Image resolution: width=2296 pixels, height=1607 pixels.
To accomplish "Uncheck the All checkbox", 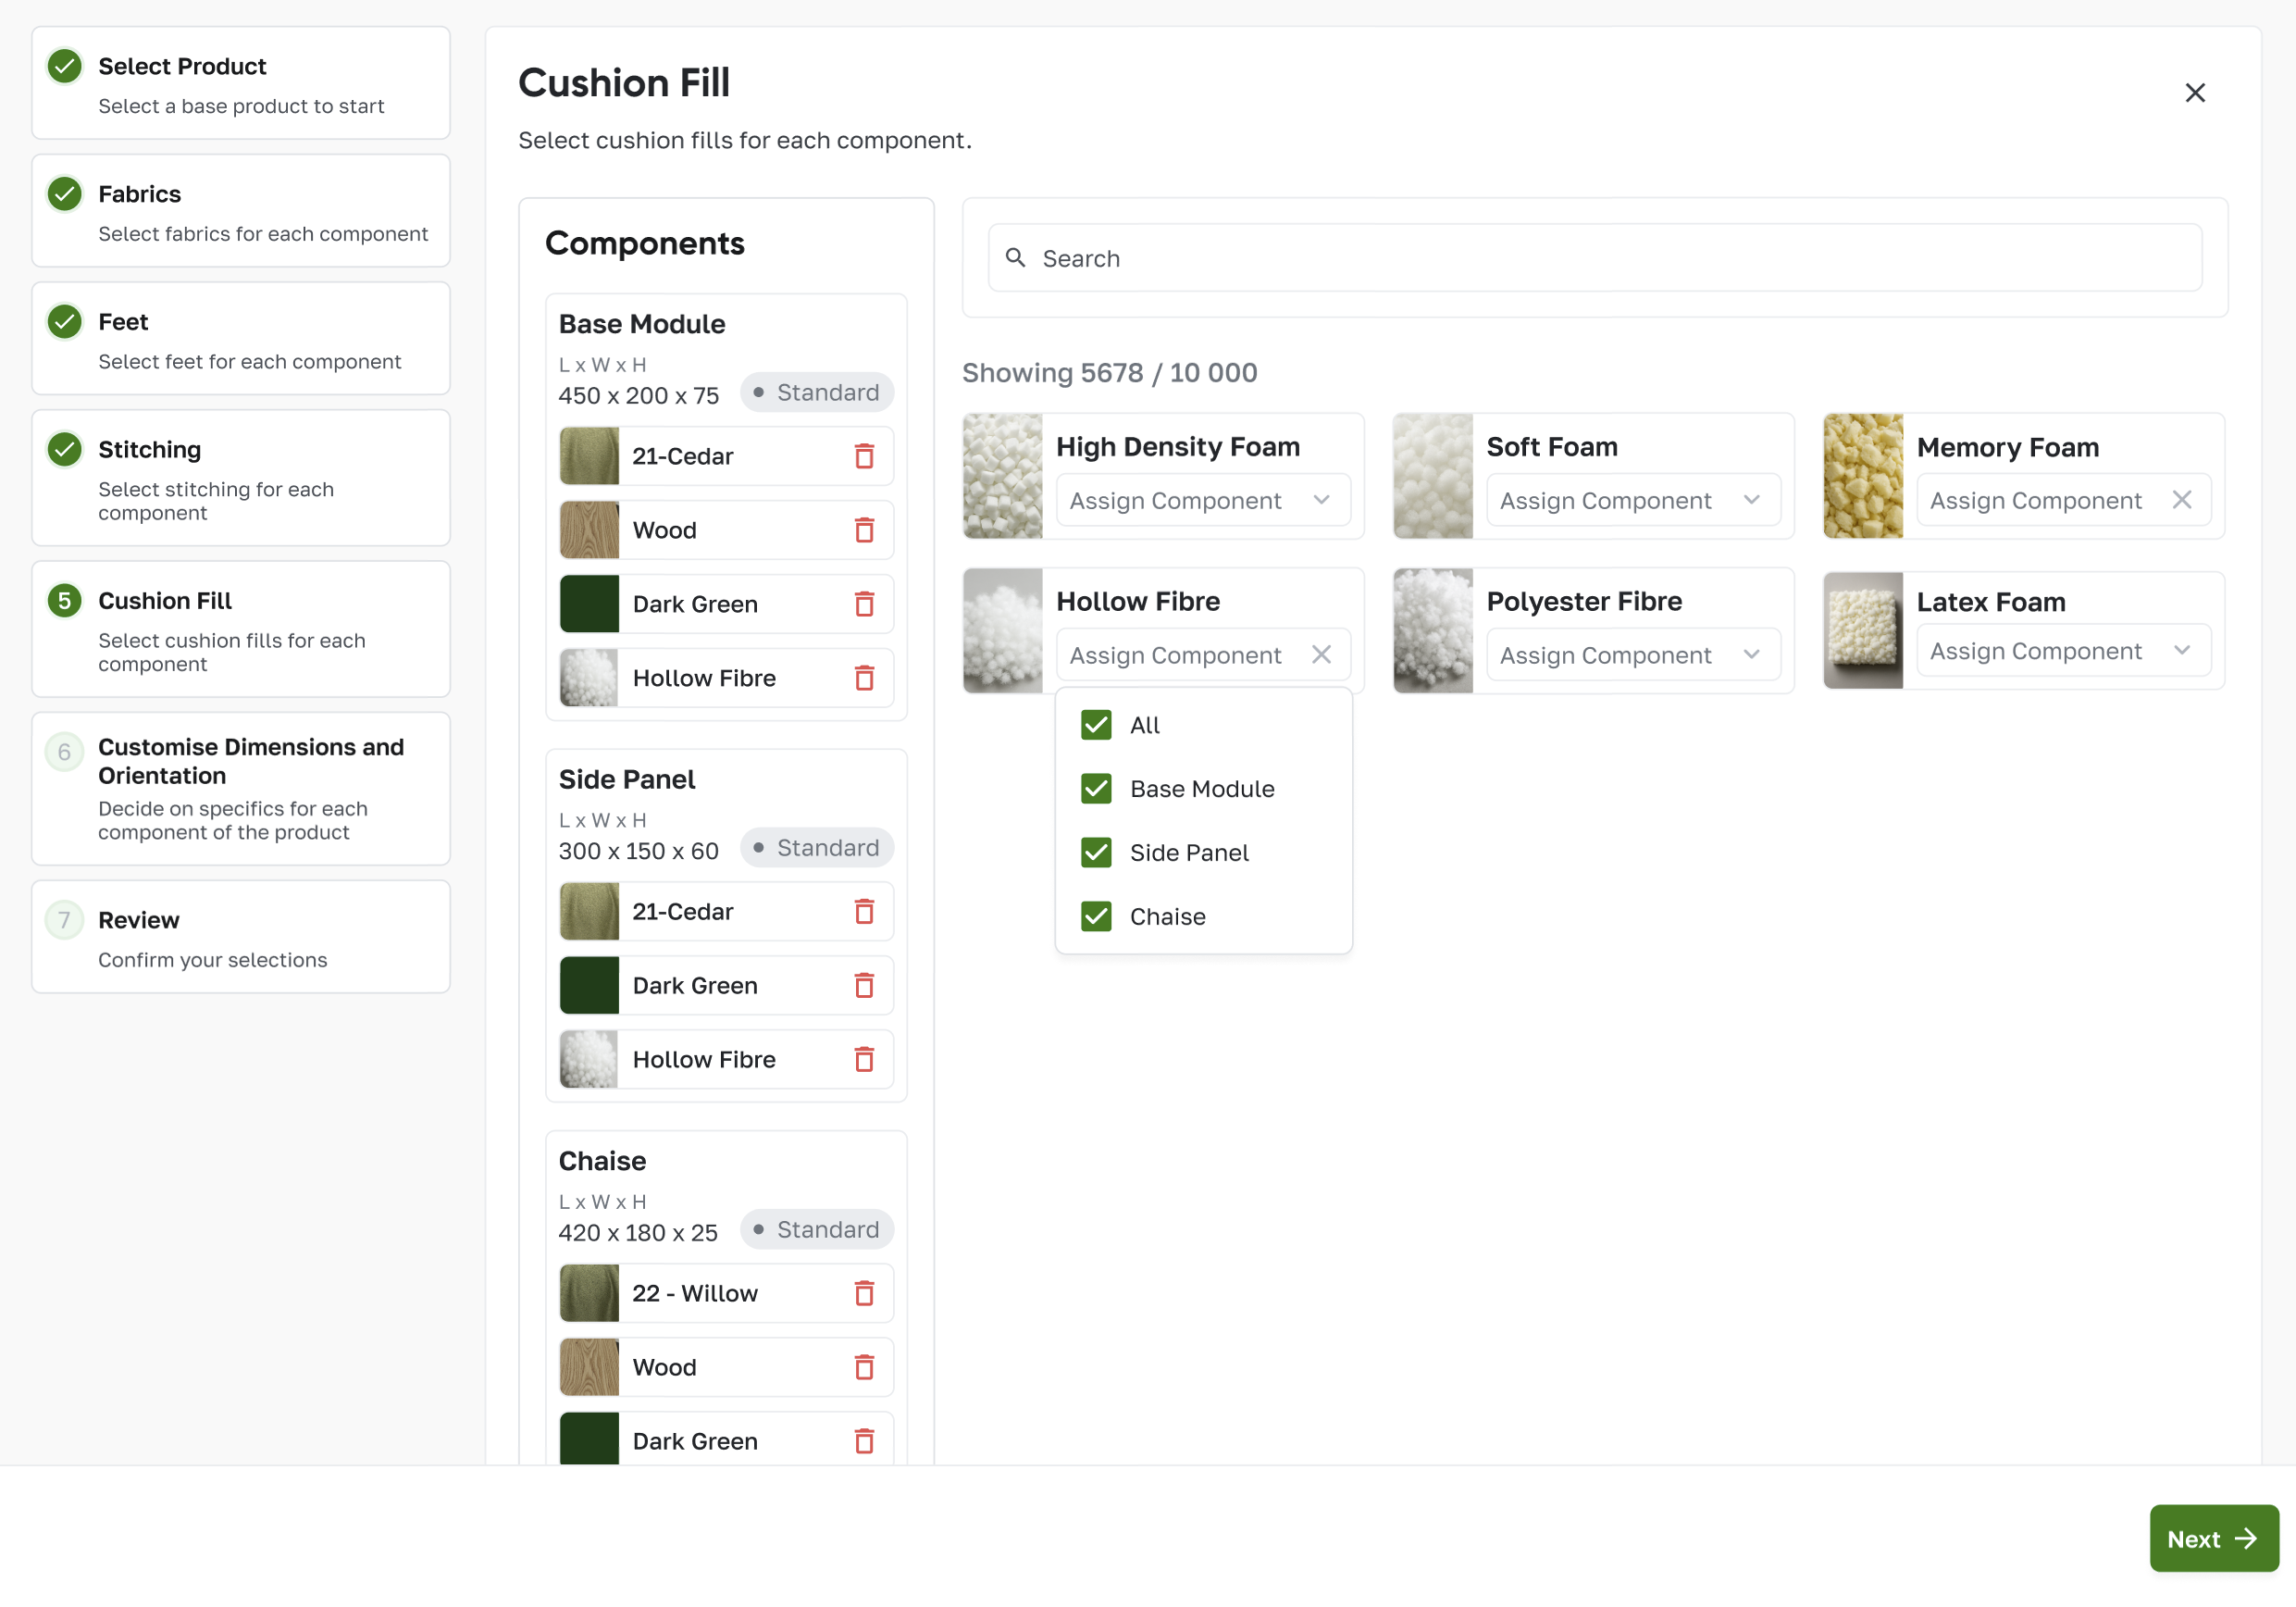I will (x=1096, y=725).
